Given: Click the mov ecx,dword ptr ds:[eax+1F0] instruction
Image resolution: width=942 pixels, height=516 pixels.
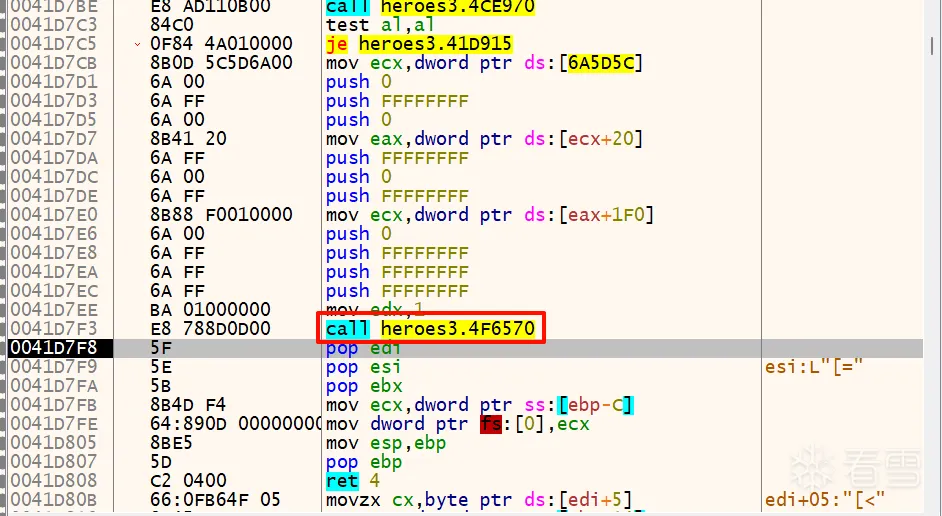Looking at the screenshot, I should click(491, 215).
